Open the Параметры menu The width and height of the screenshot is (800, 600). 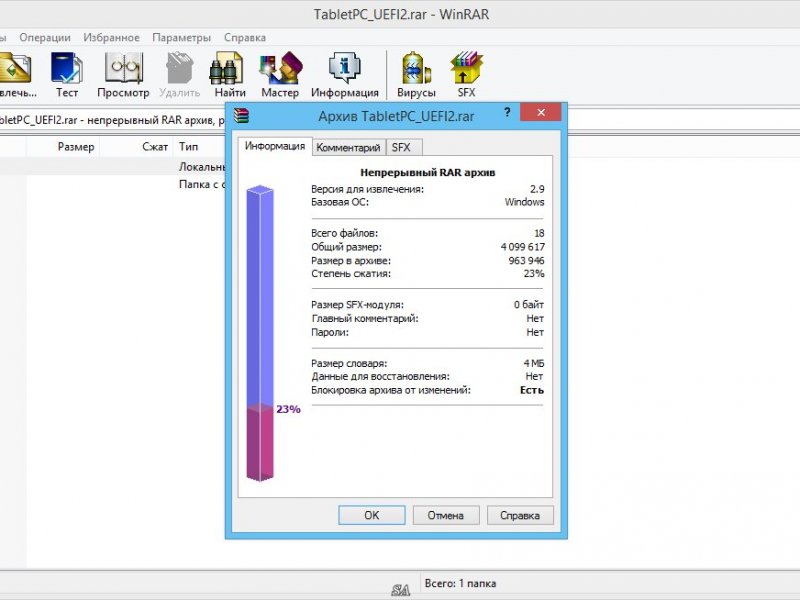point(182,38)
